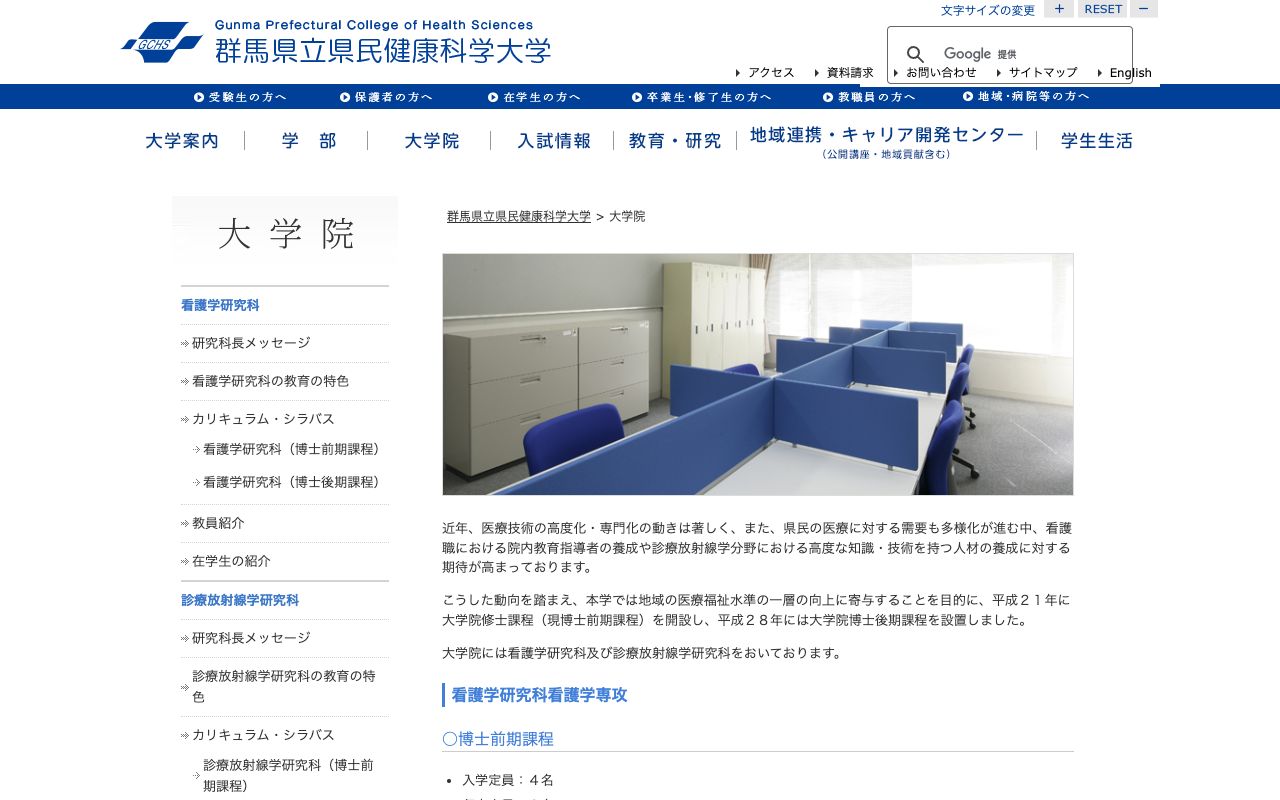Click the GCHS university logo
This screenshot has height=800, width=1280.
coord(163,40)
